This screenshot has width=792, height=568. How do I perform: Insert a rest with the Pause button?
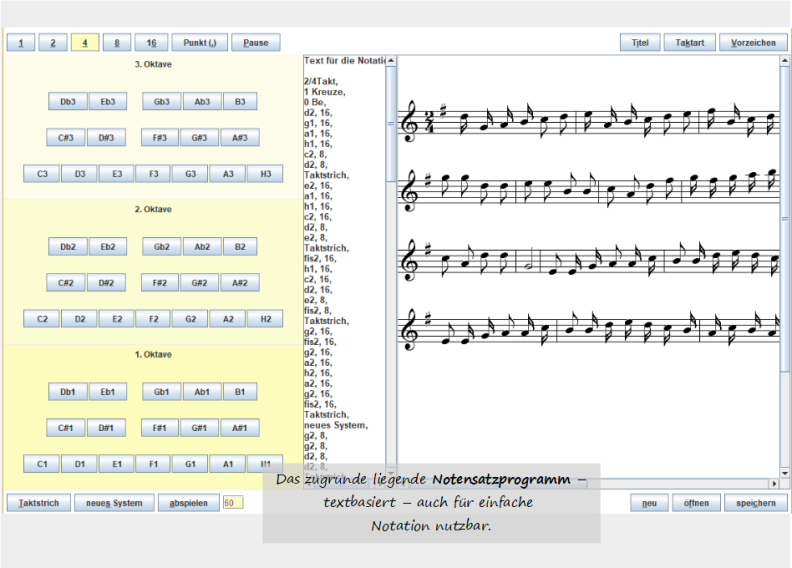256,43
